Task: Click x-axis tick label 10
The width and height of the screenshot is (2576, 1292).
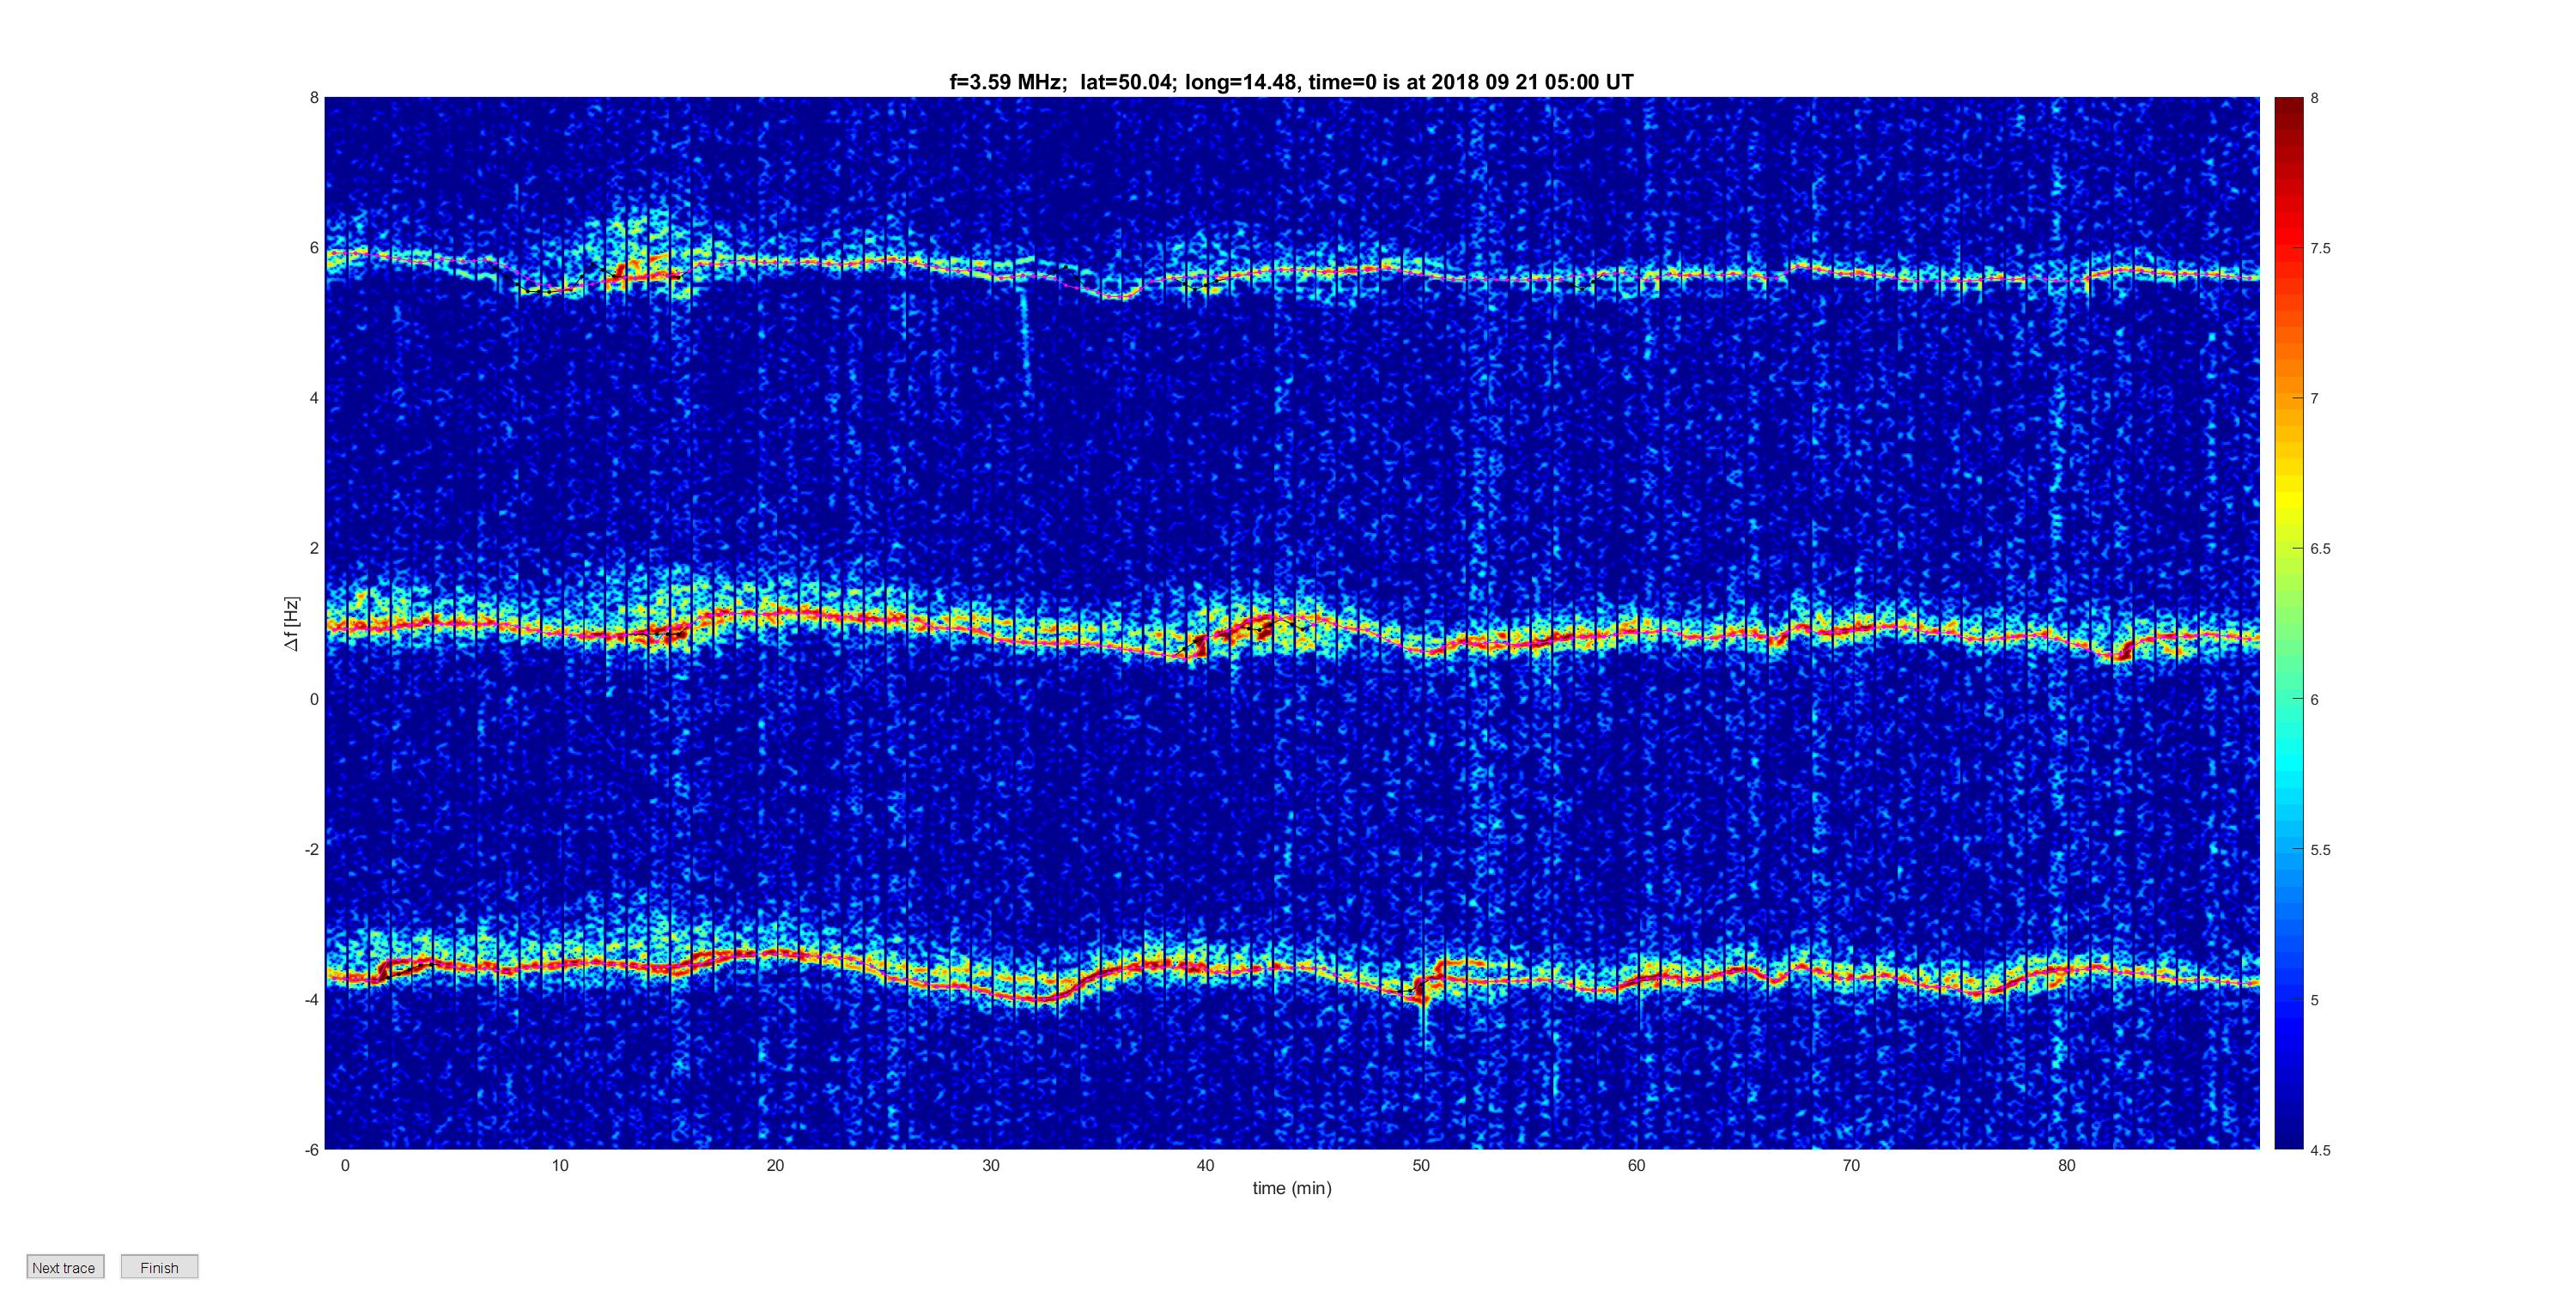Action: point(560,1165)
